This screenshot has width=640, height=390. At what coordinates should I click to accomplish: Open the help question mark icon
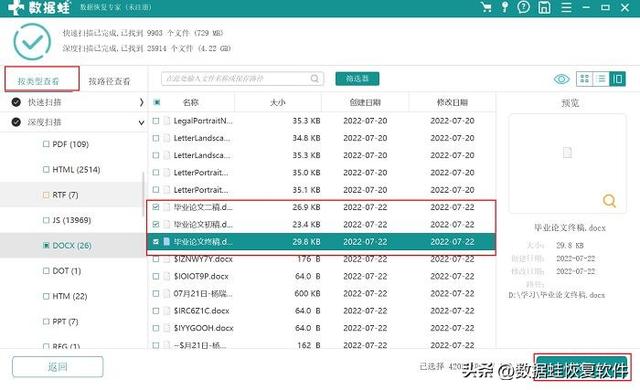(x=523, y=7)
